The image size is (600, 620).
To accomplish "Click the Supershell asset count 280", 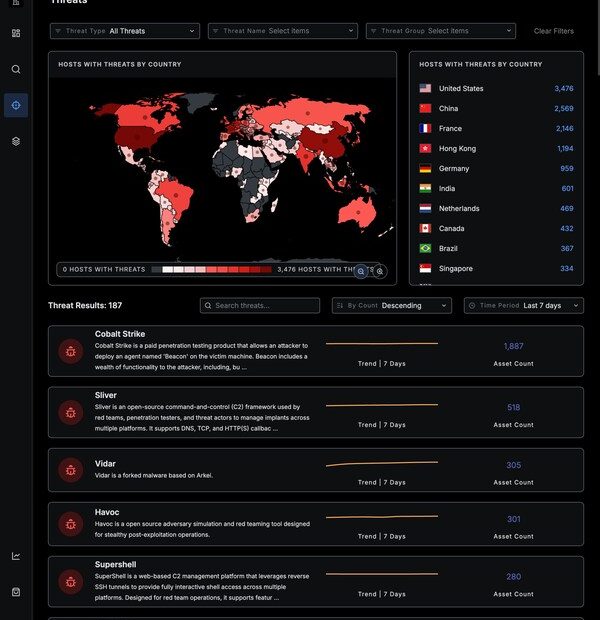I will [513, 577].
